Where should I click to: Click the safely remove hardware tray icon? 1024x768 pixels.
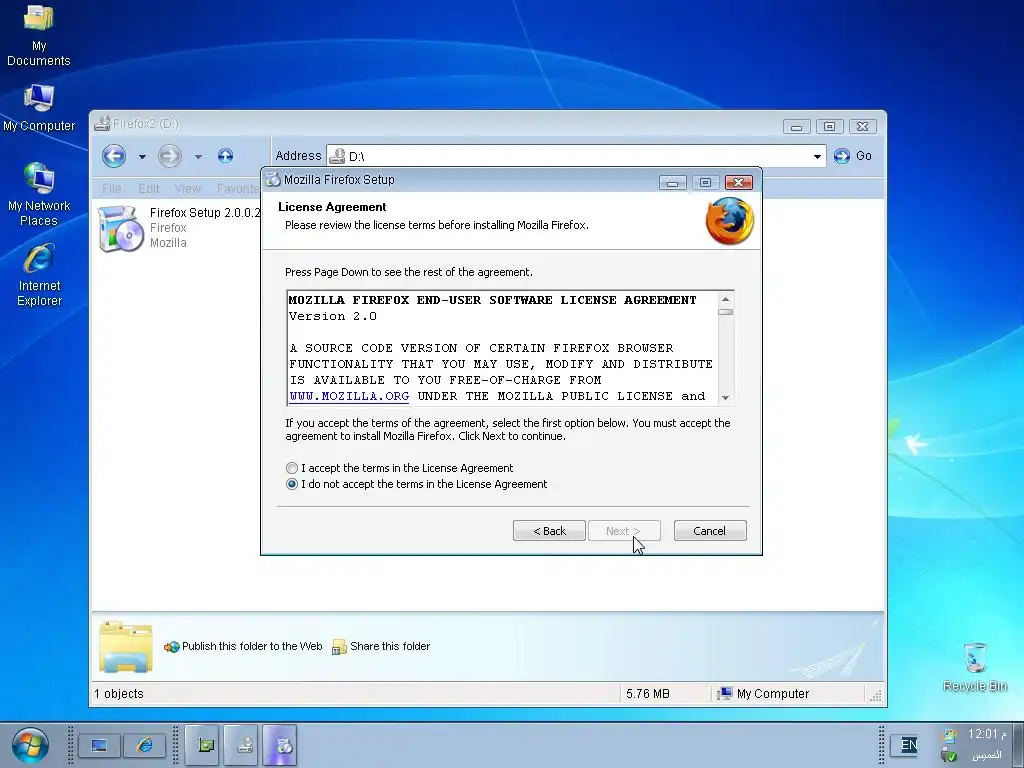950,756
